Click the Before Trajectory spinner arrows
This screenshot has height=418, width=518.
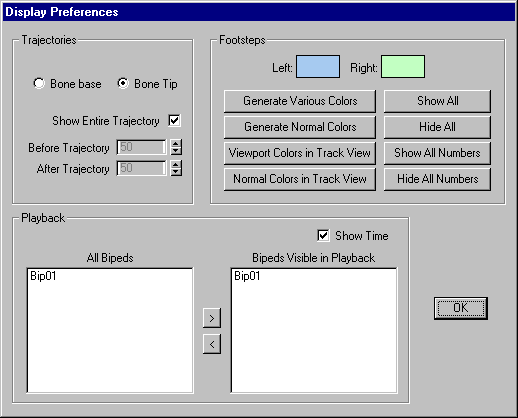(x=176, y=147)
